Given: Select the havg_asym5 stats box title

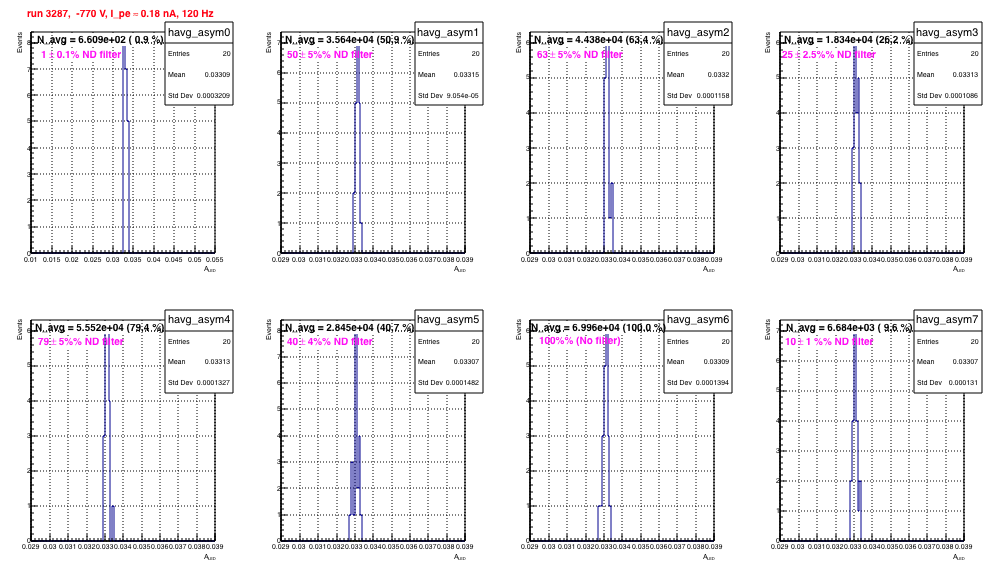Looking at the screenshot, I should (448, 319).
